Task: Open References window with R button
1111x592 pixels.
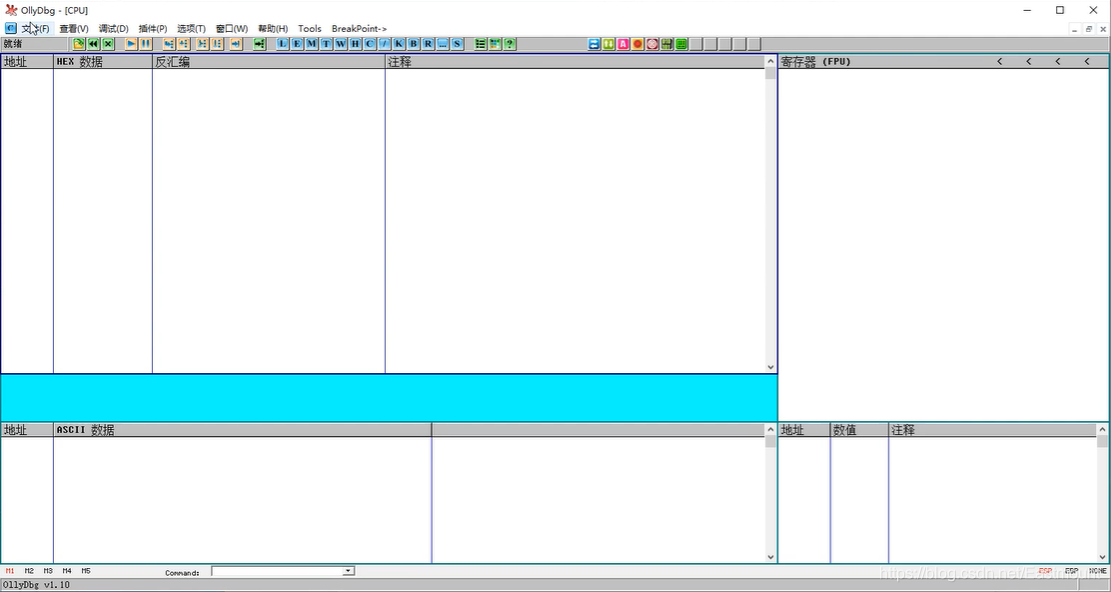Action: (x=428, y=44)
